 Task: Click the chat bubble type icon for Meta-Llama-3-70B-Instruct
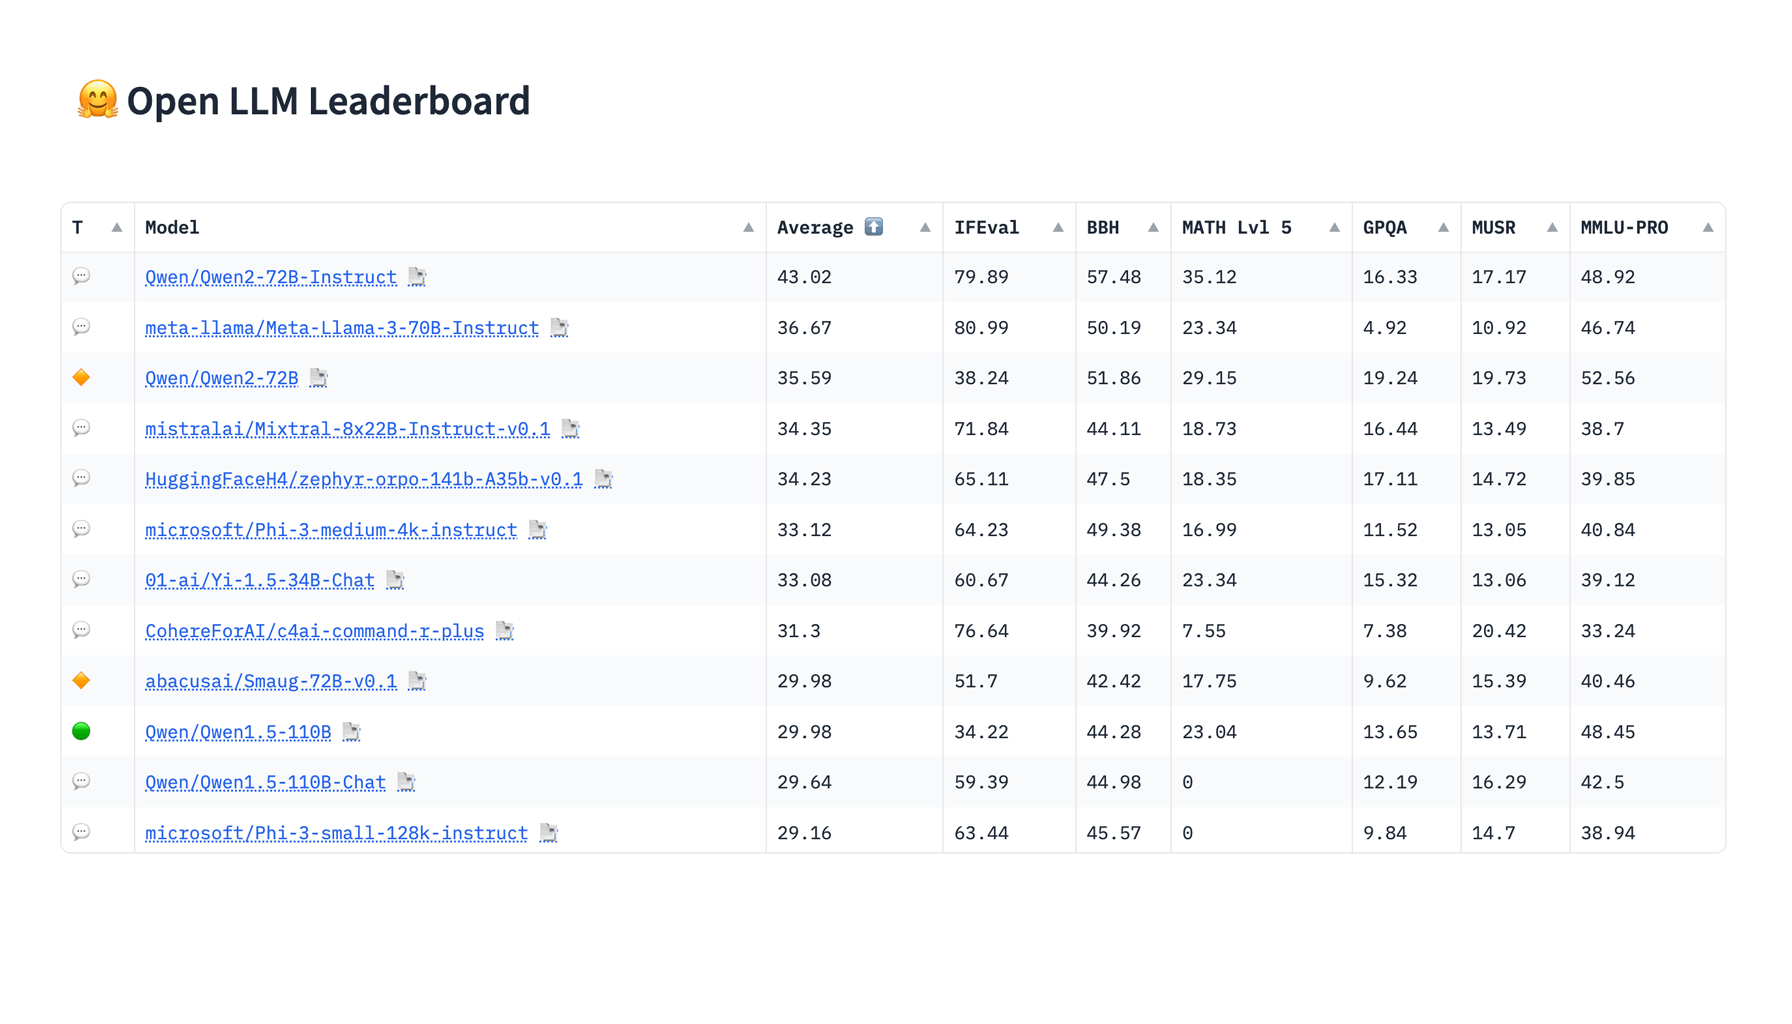pos(82,327)
